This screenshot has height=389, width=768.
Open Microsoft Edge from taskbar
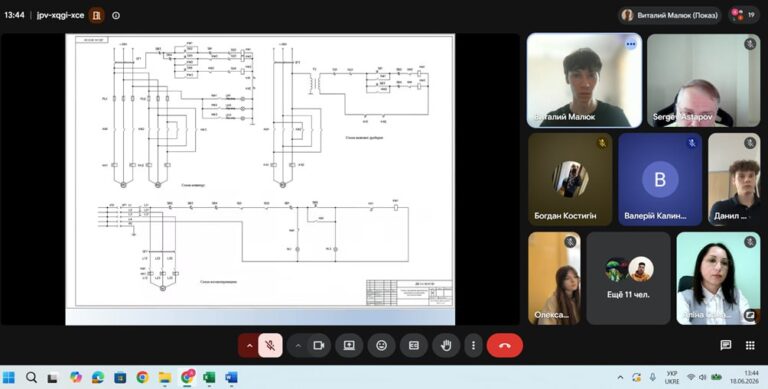[x=97, y=377]
